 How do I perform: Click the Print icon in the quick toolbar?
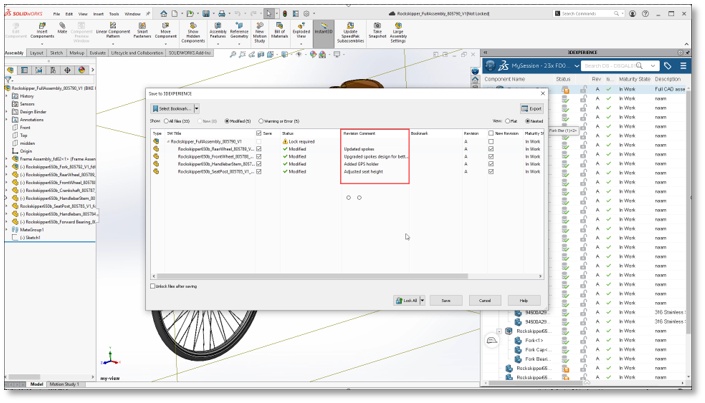[222, 14]
